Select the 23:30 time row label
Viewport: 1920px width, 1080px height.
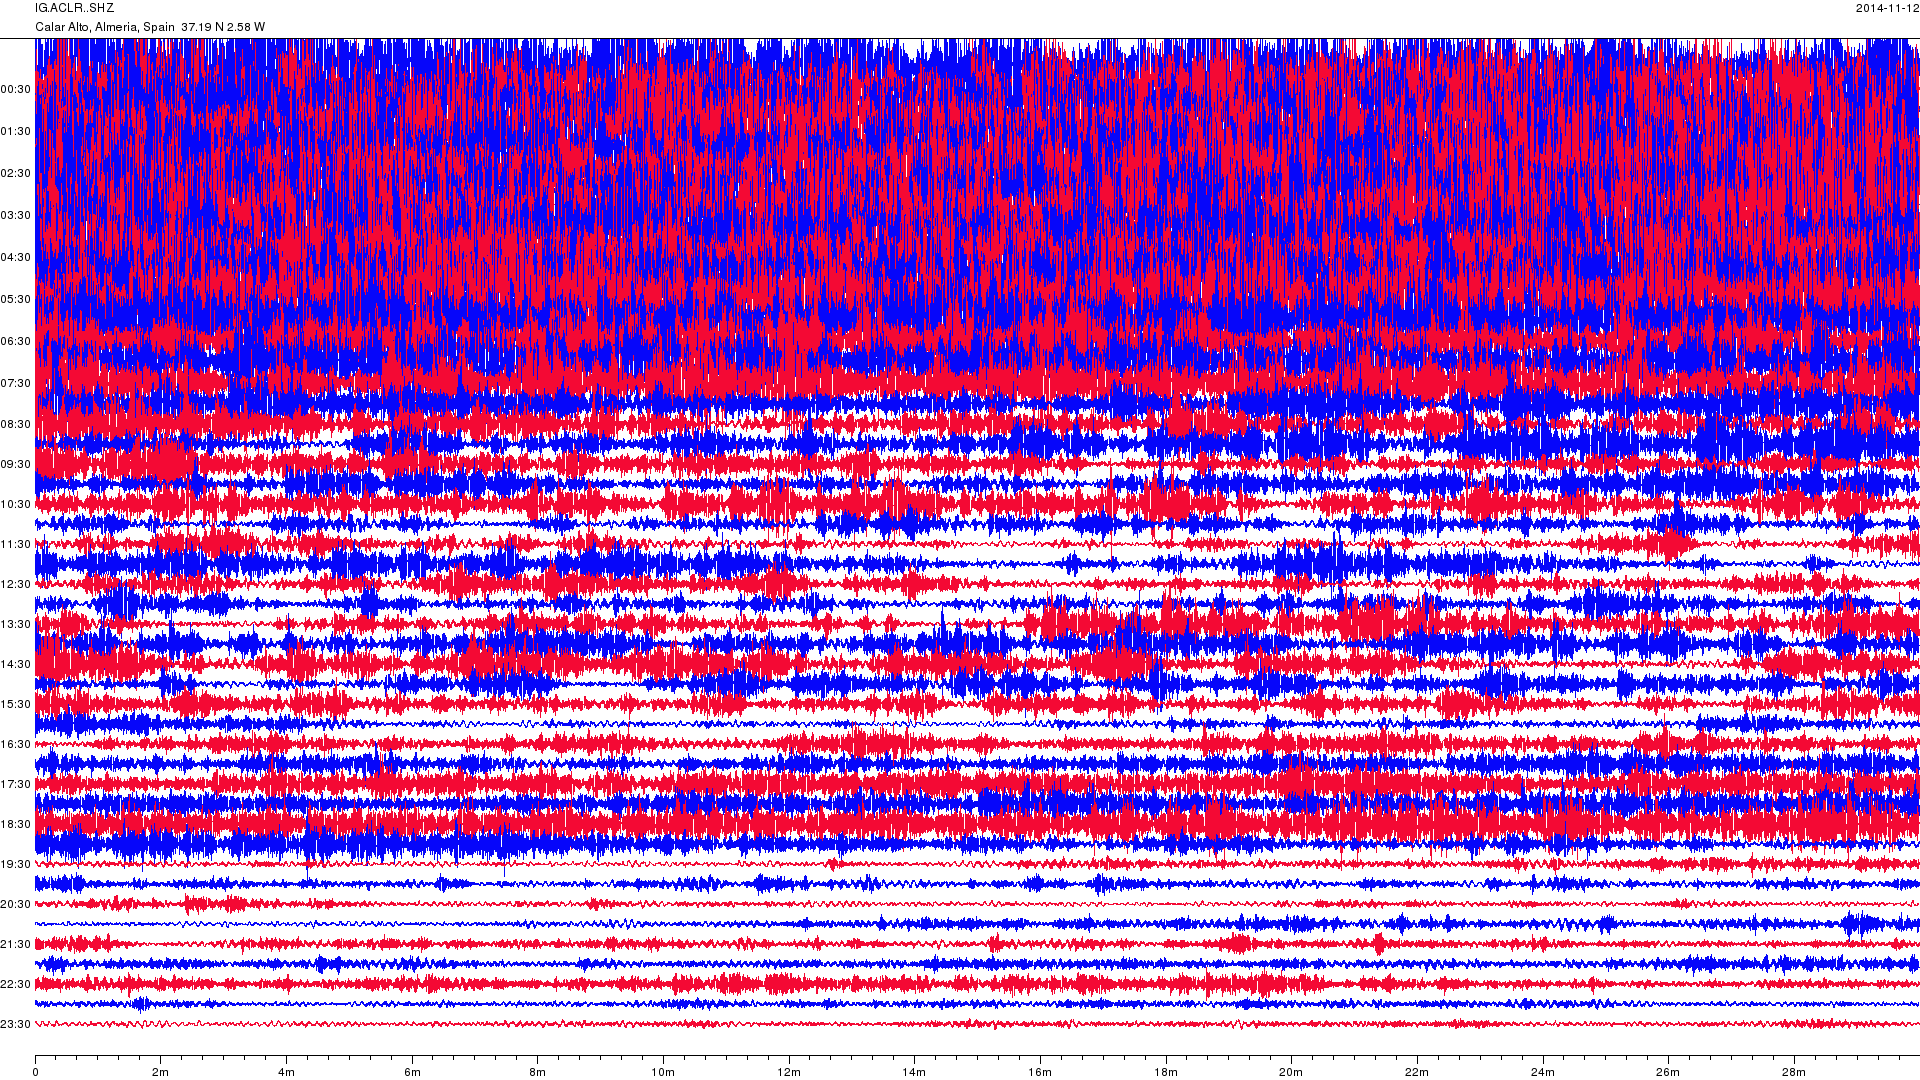click(16, 1025)
